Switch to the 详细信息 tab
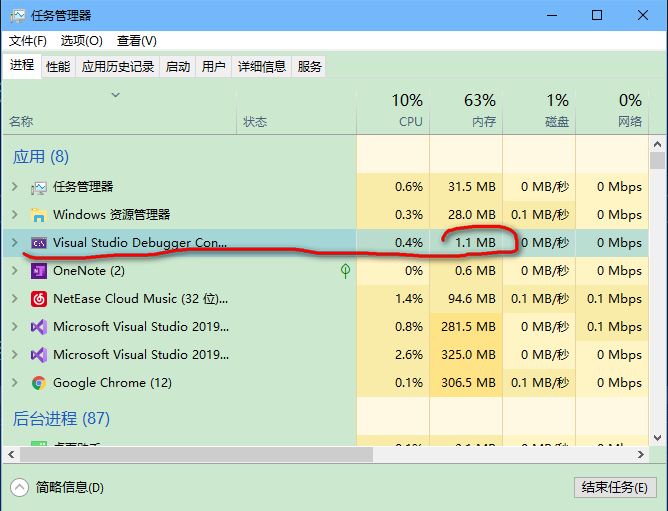 click(x=262, y=66)
